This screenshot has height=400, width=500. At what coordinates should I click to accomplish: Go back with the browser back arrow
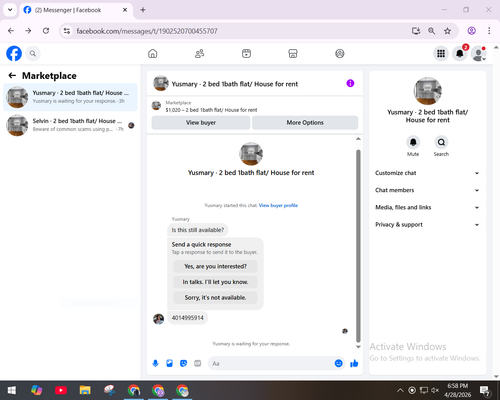pos(11,31)
